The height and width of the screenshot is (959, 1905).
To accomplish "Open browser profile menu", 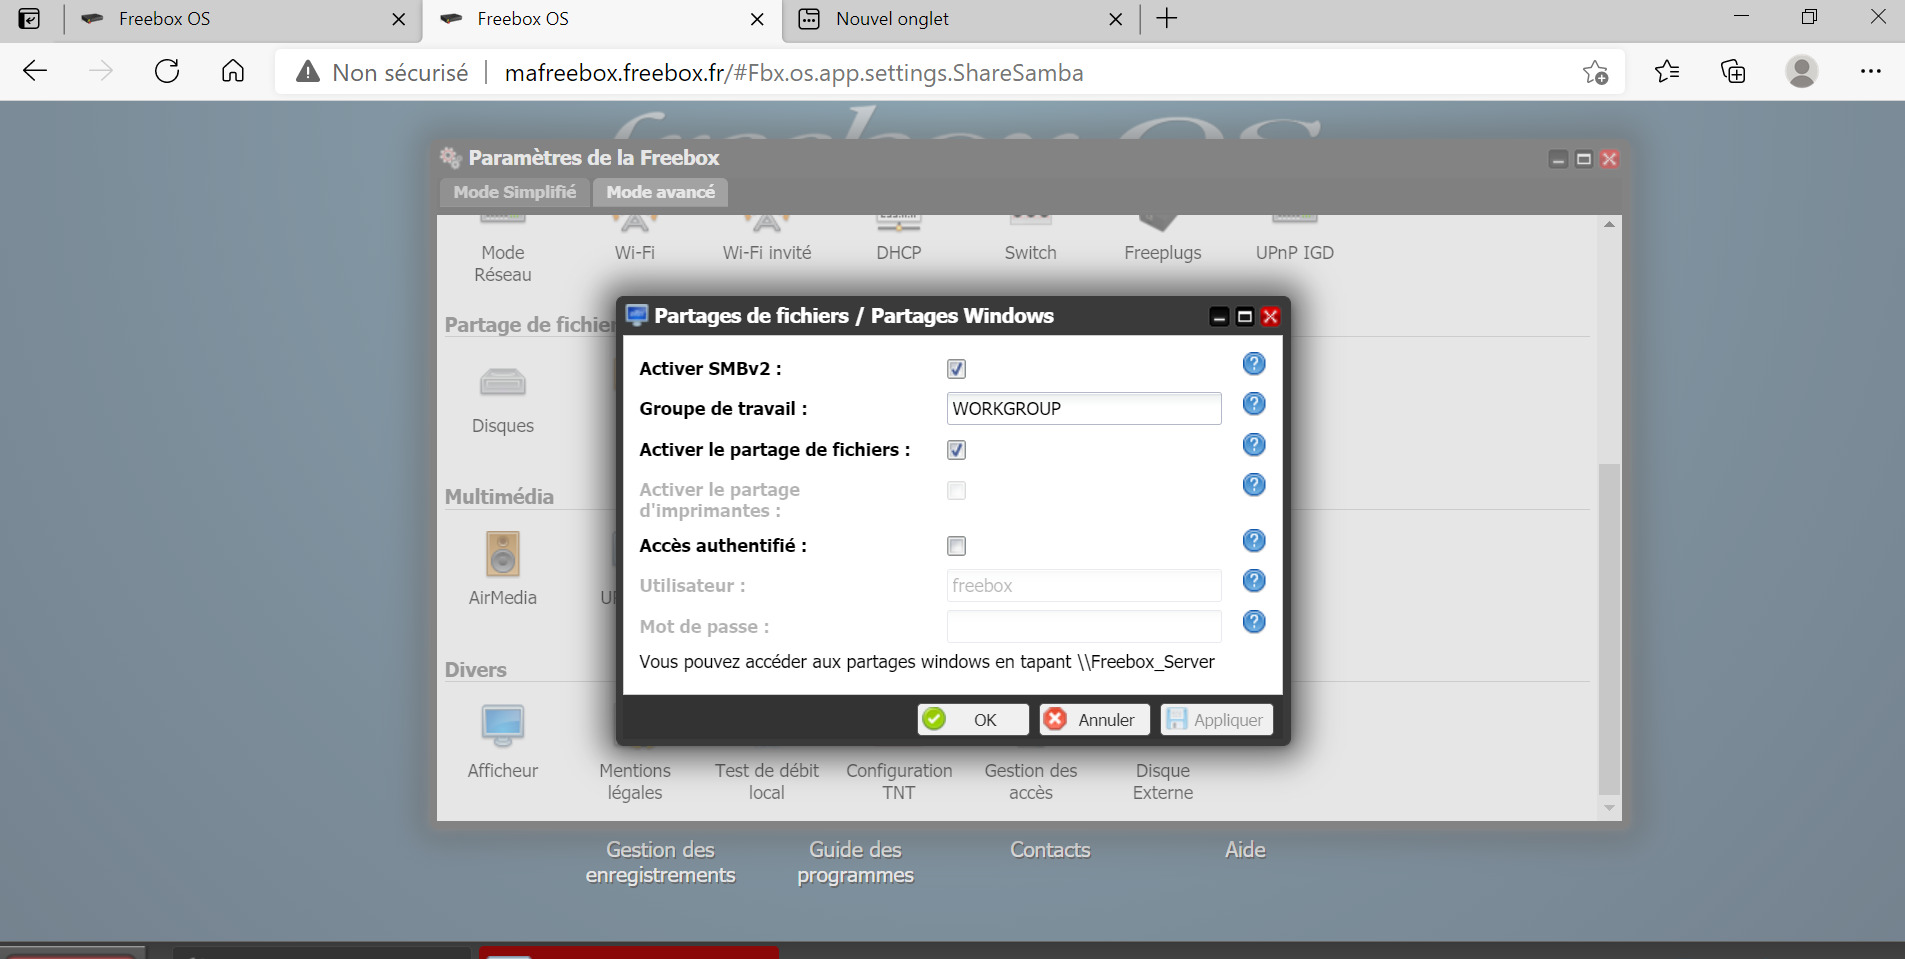I will pyautogui.click(x=1801, y=71).
